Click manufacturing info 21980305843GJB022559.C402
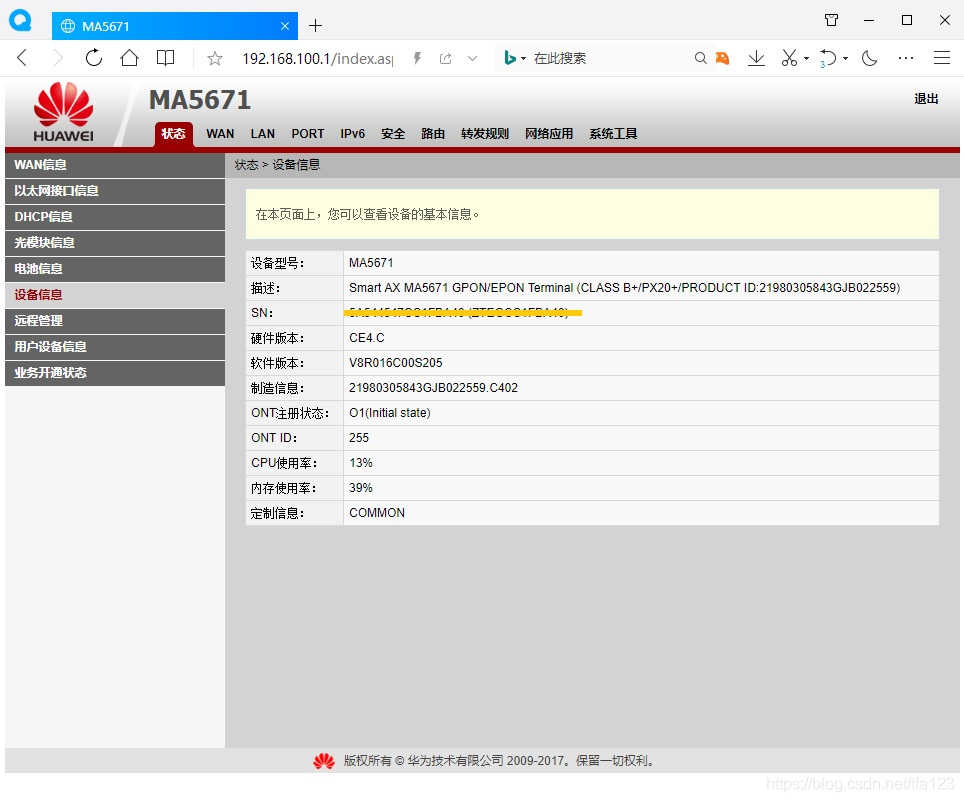Image resolution: width=964 pixels, height=802 pixels. coord(433,388)
